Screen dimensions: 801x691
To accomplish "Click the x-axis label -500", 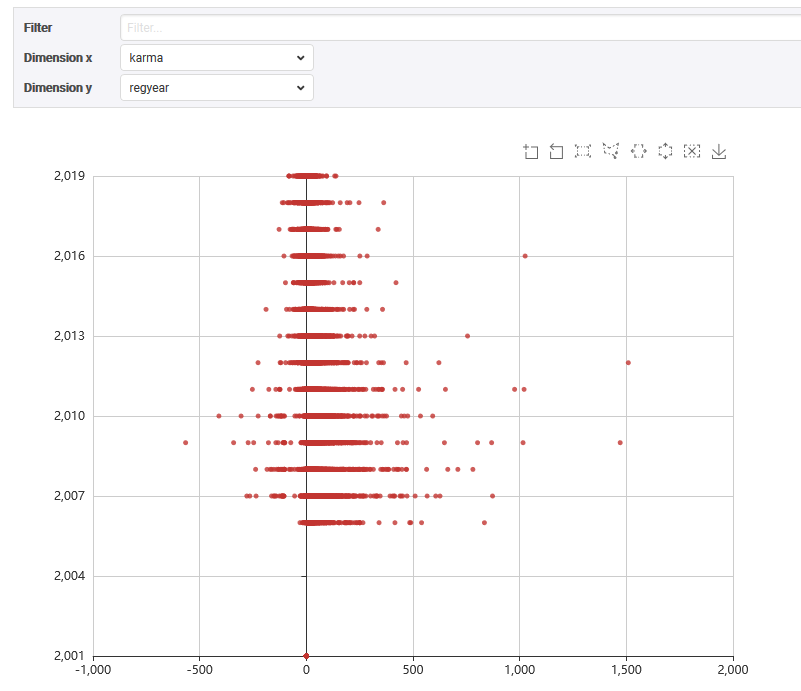I will tap(199, 670).
